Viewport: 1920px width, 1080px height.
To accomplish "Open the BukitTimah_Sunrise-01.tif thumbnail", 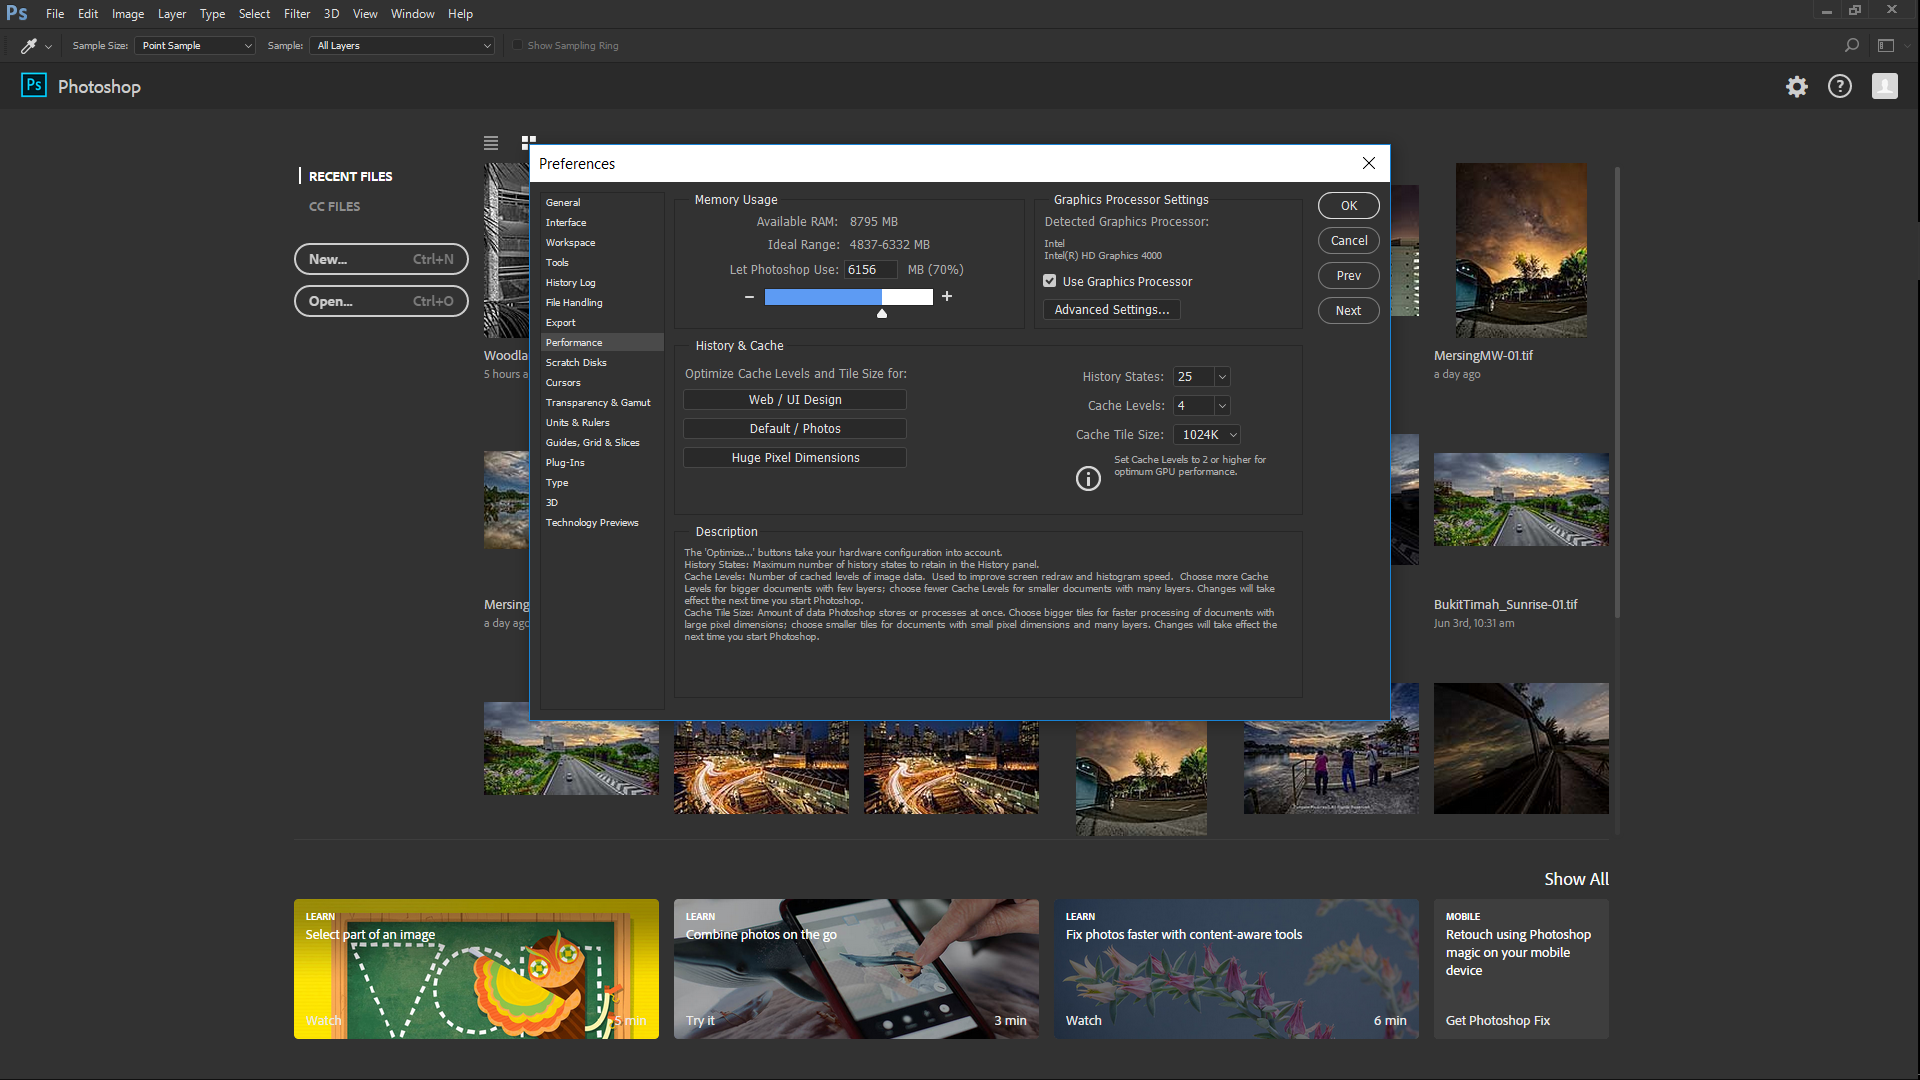I will [x=1521, y=499].
